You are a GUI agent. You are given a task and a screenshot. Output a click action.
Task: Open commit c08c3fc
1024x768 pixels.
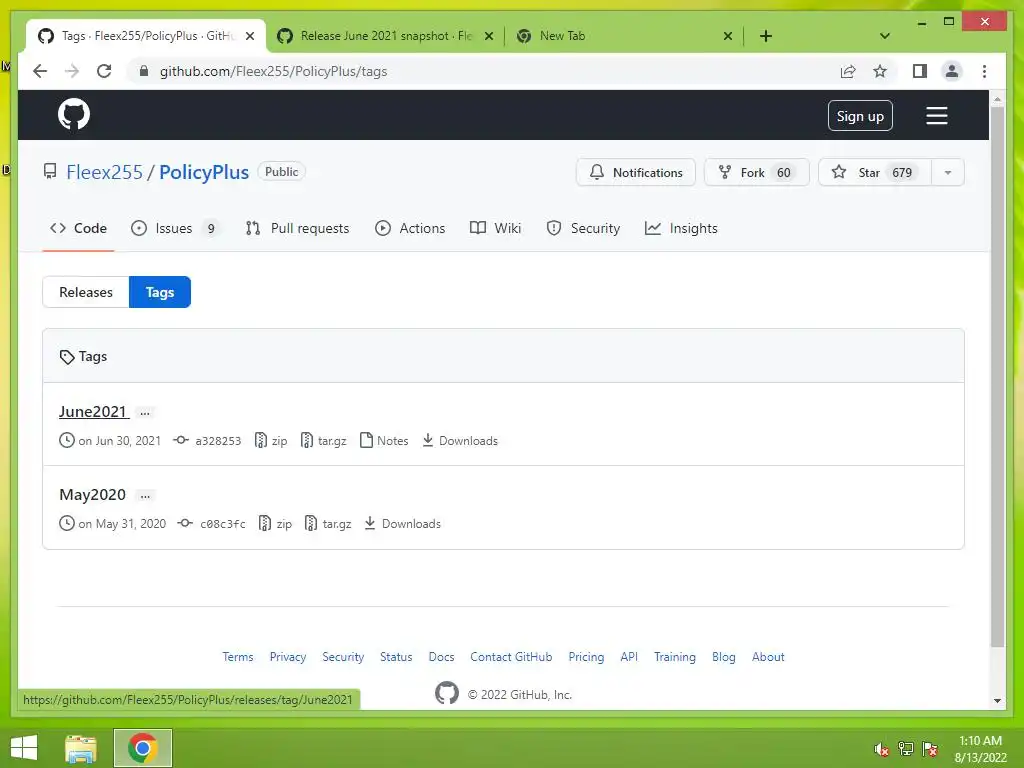coord(212,524)
